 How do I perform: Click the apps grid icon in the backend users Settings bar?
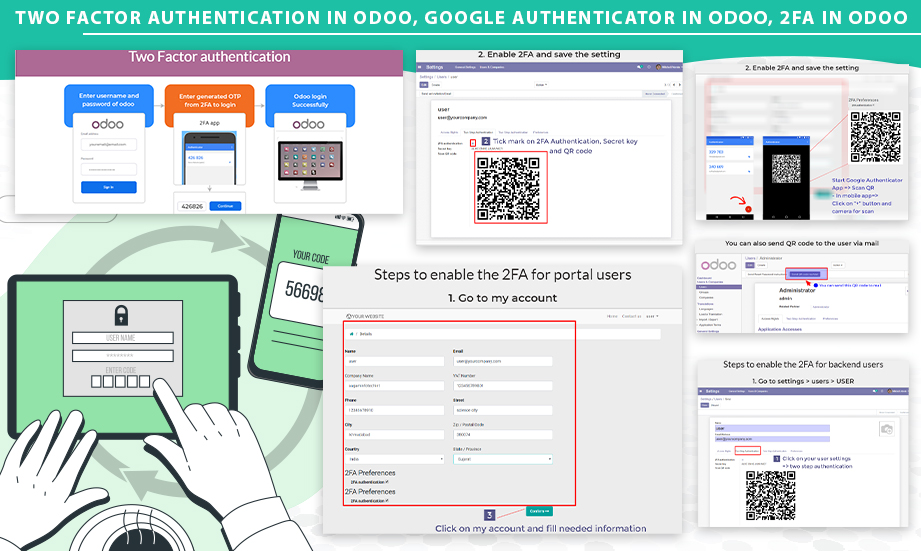(701, 391)
